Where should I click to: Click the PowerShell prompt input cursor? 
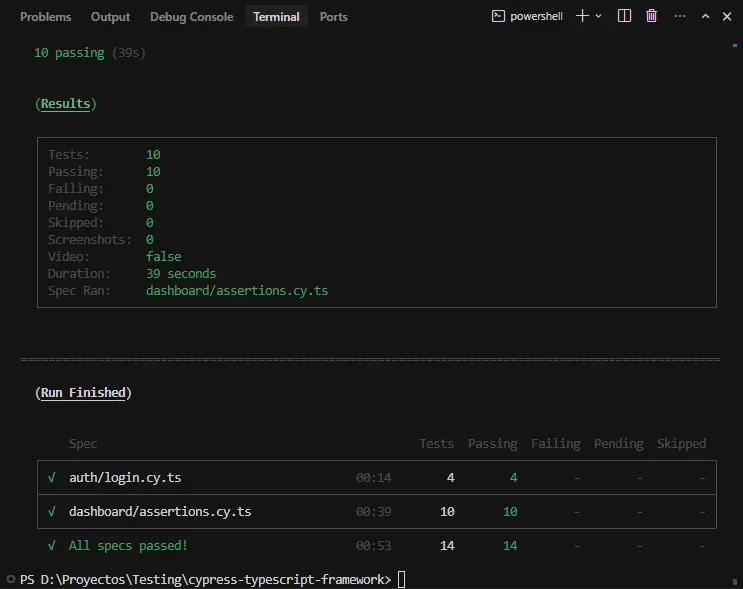click(x=401, y=580)
